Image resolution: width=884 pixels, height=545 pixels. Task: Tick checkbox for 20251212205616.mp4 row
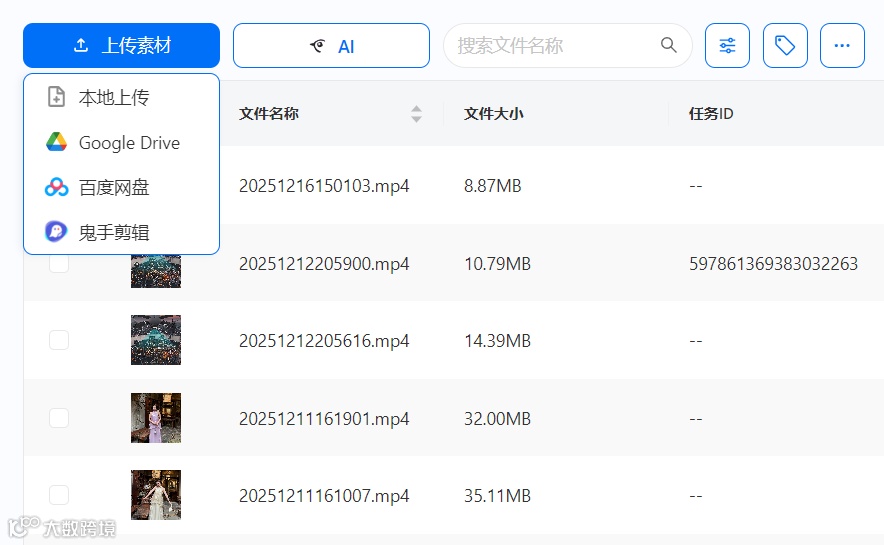click(59, 340)
